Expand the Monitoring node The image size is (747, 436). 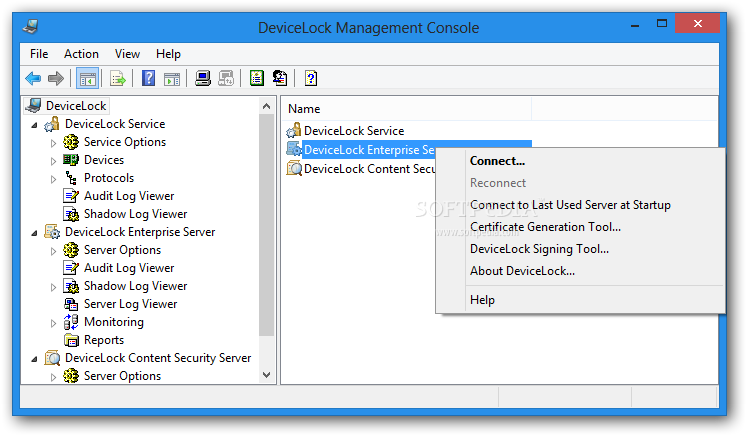point(53,324)
